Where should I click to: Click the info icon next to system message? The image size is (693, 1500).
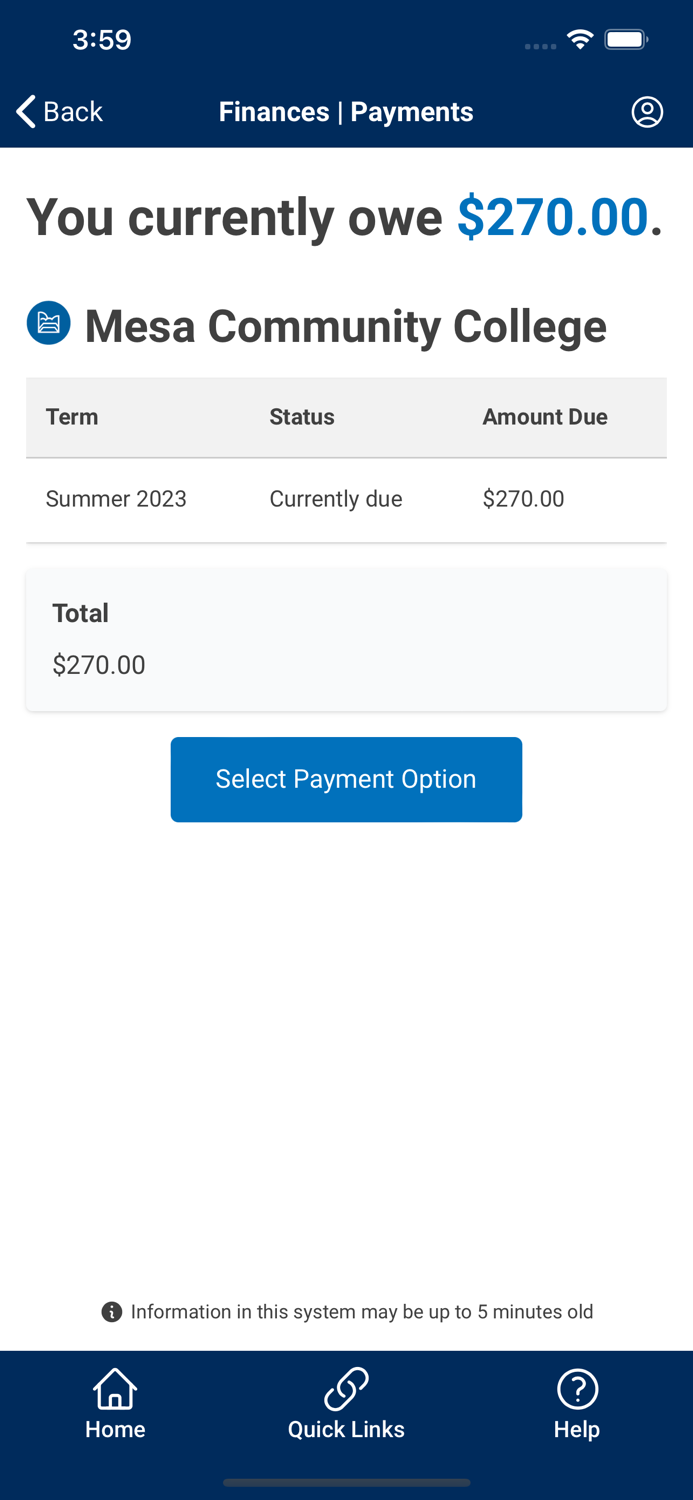tap(111, 1311)
